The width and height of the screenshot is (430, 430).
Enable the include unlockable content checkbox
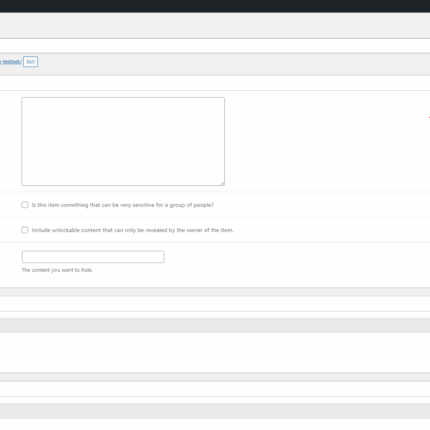[25, 230]
